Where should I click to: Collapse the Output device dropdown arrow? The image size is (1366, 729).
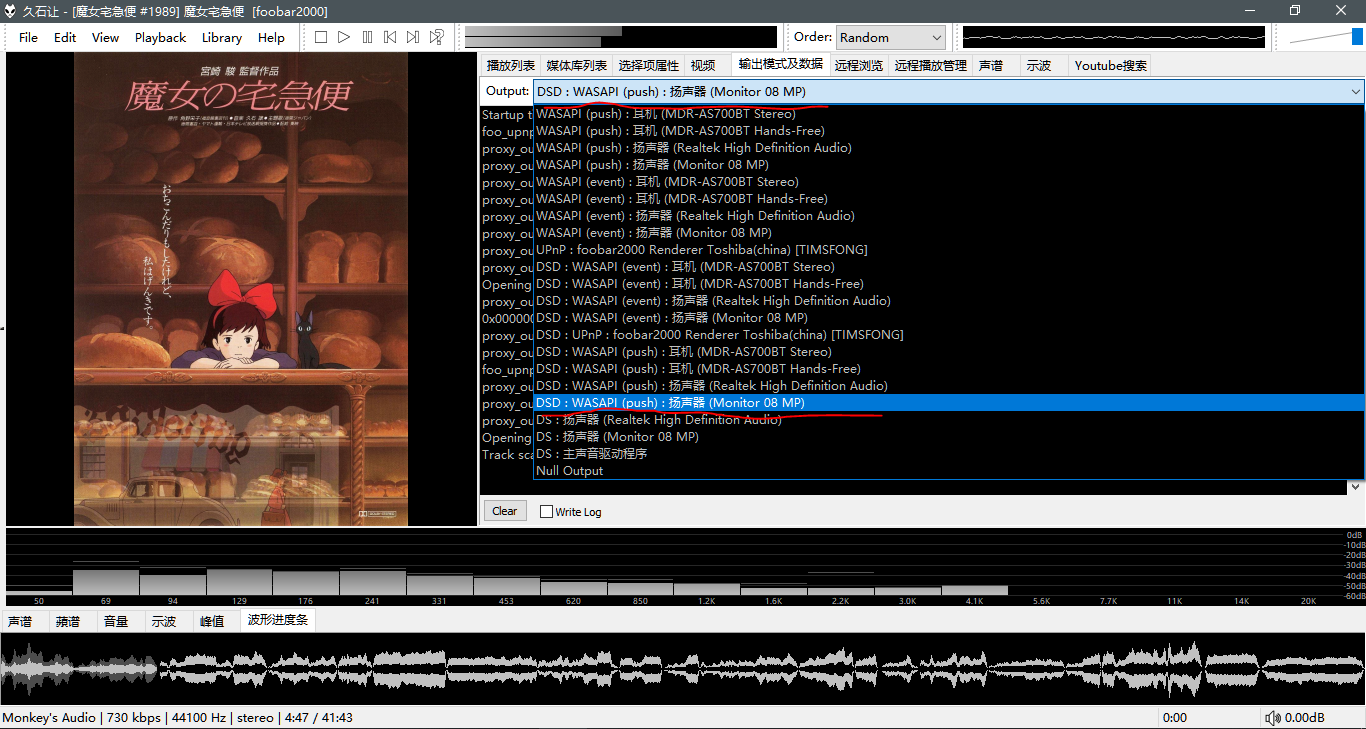click(x=1355, y=92)
